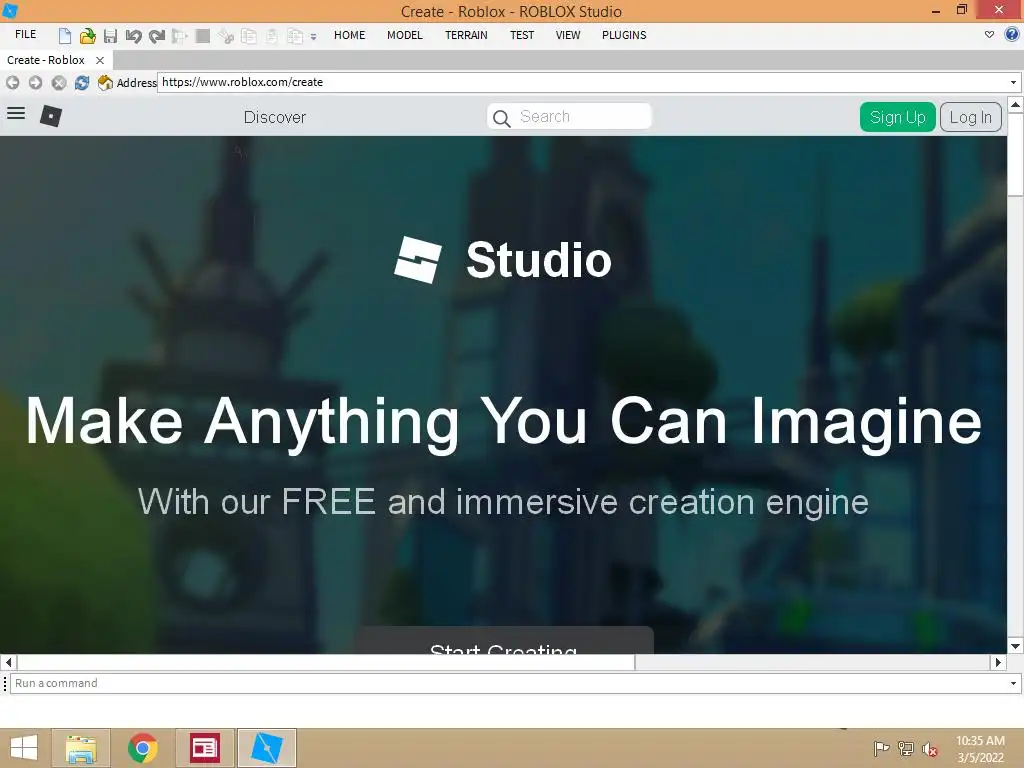1024x768 pixels.
Task: Click the Home house icon beside Address
Action: (104, 82)
